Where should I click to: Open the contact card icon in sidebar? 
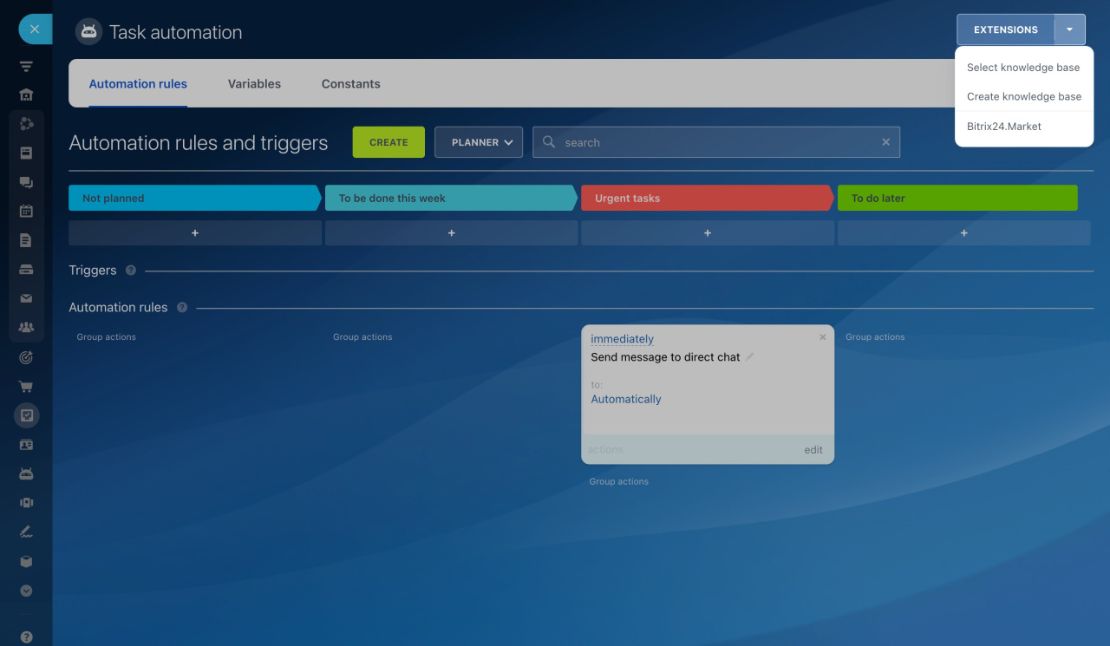tap(26, 445)
